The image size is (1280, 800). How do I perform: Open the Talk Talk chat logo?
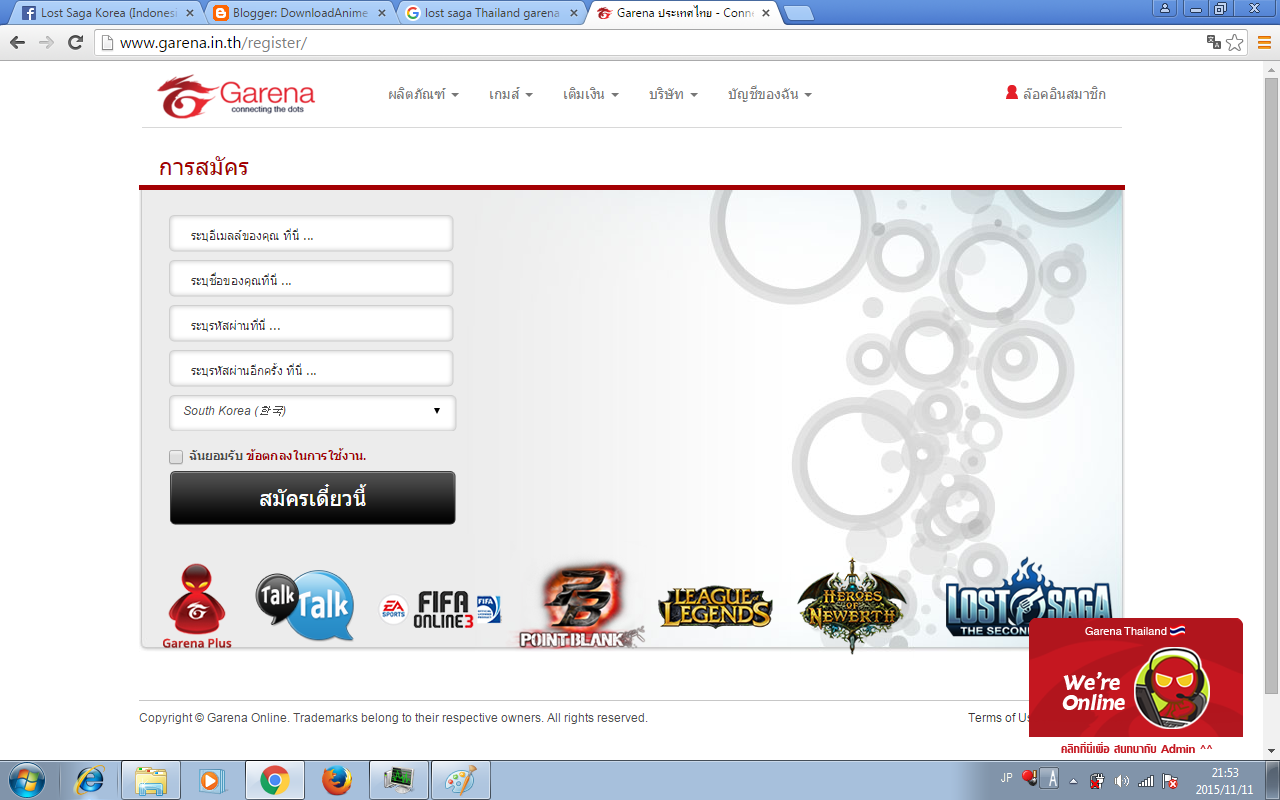pos(304,605)
